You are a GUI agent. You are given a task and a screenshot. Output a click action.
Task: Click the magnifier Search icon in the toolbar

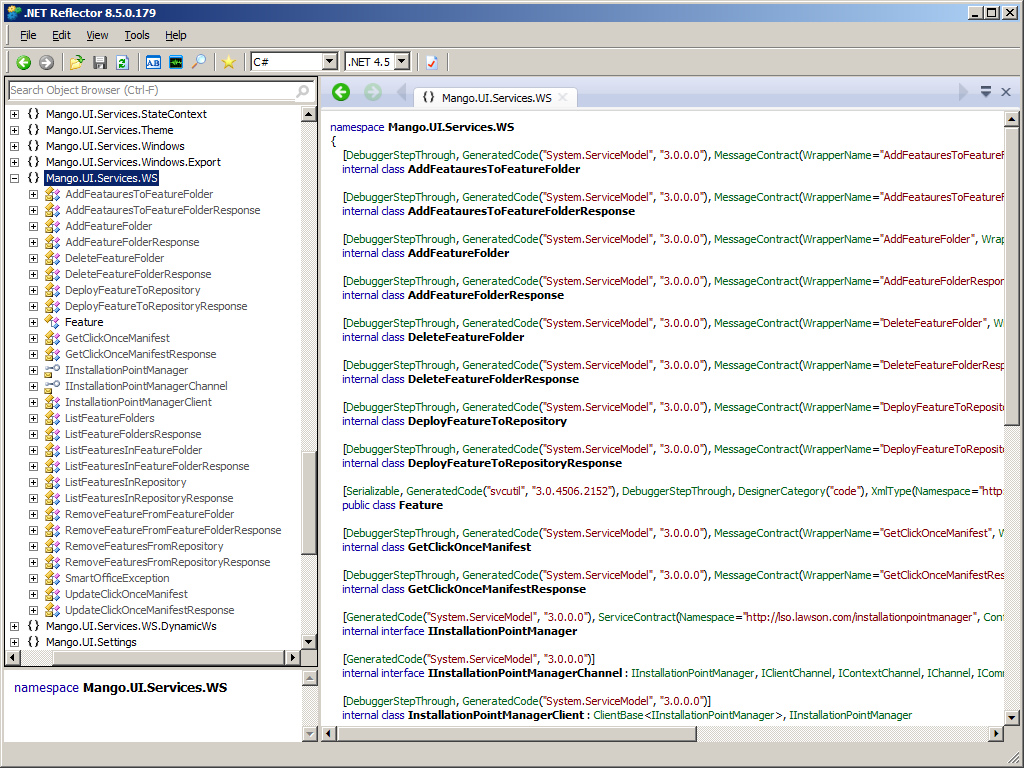(199, 62)
